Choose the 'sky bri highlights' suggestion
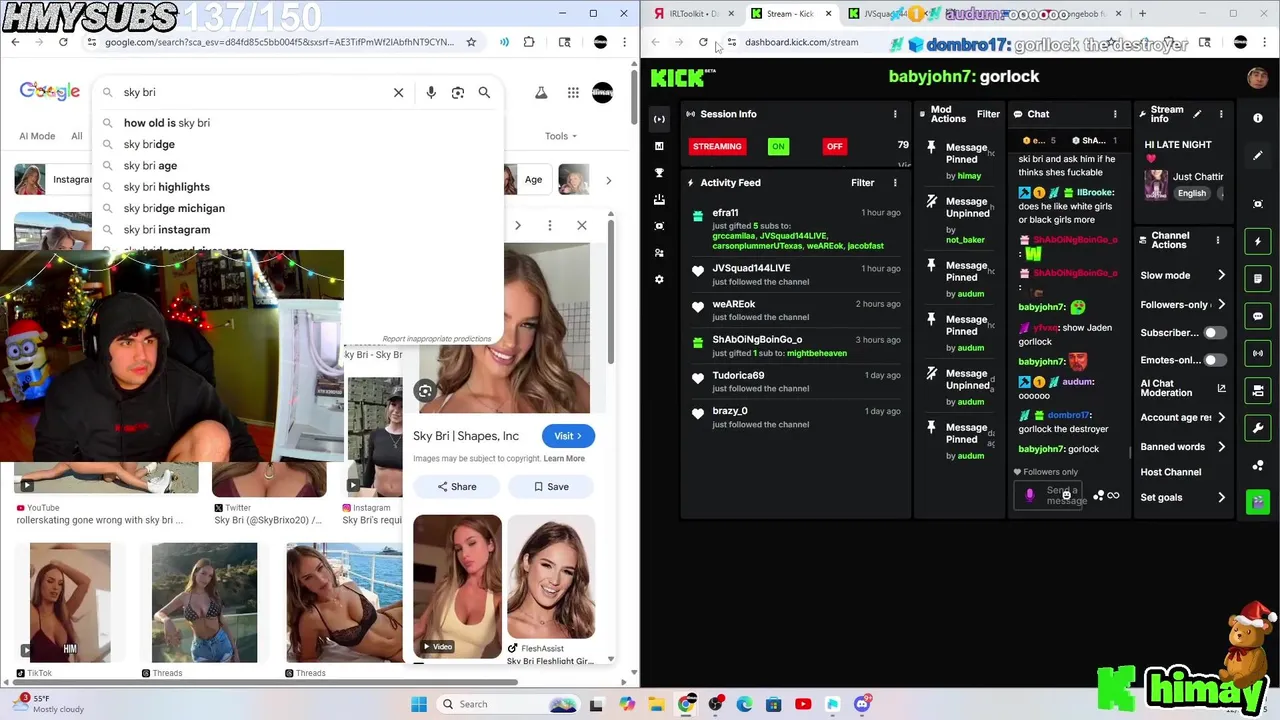 coord(166,187)
